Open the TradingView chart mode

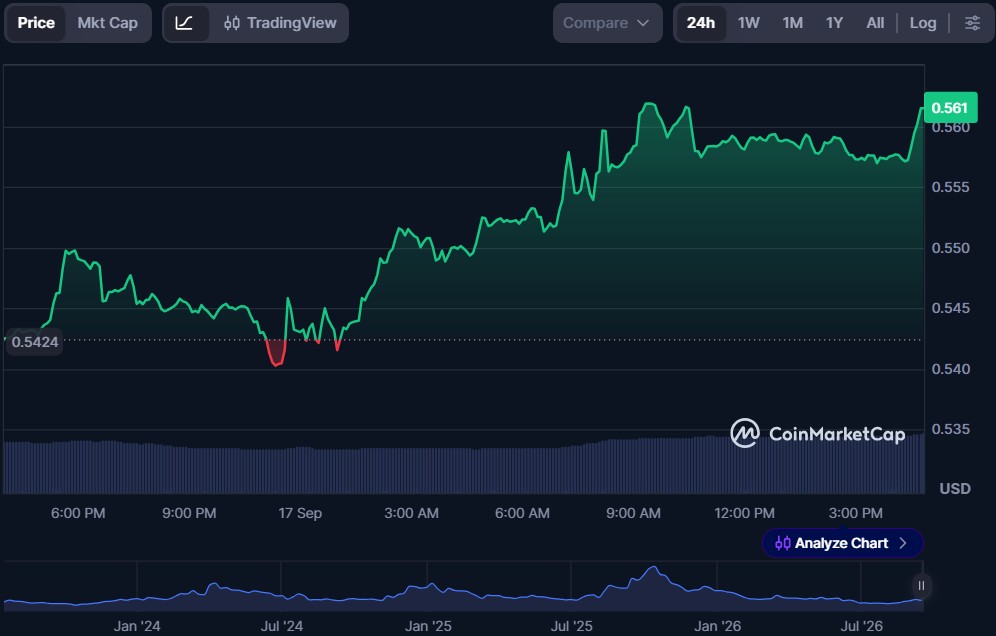pos(280,23)
